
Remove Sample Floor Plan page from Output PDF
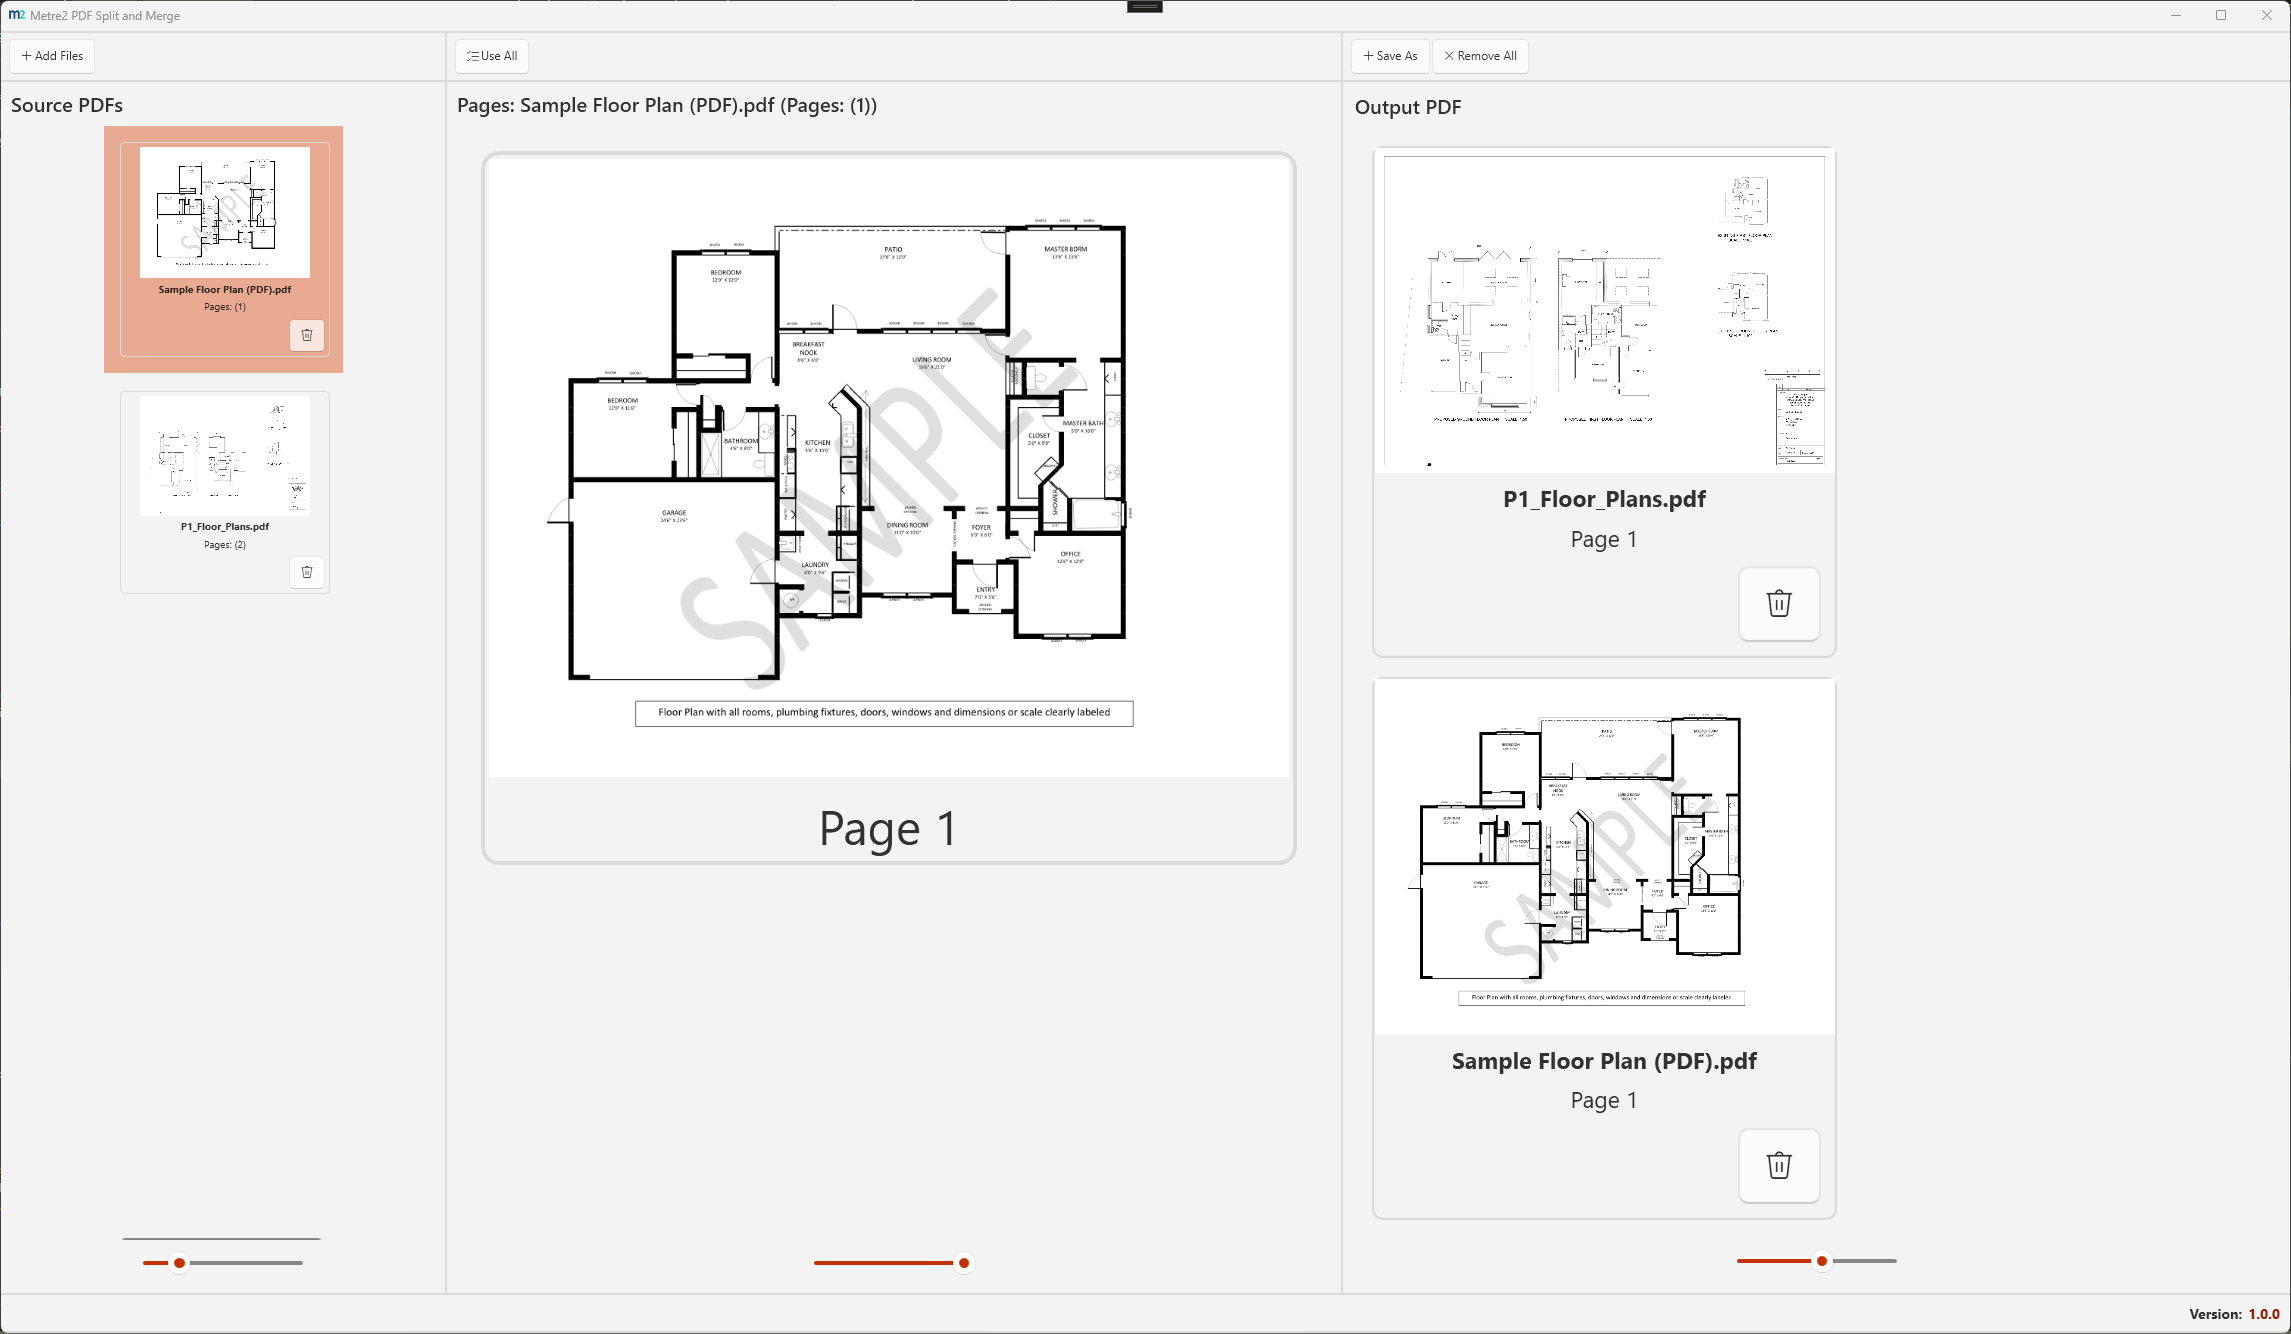pyautogui.click(x=1778, y=1166)
